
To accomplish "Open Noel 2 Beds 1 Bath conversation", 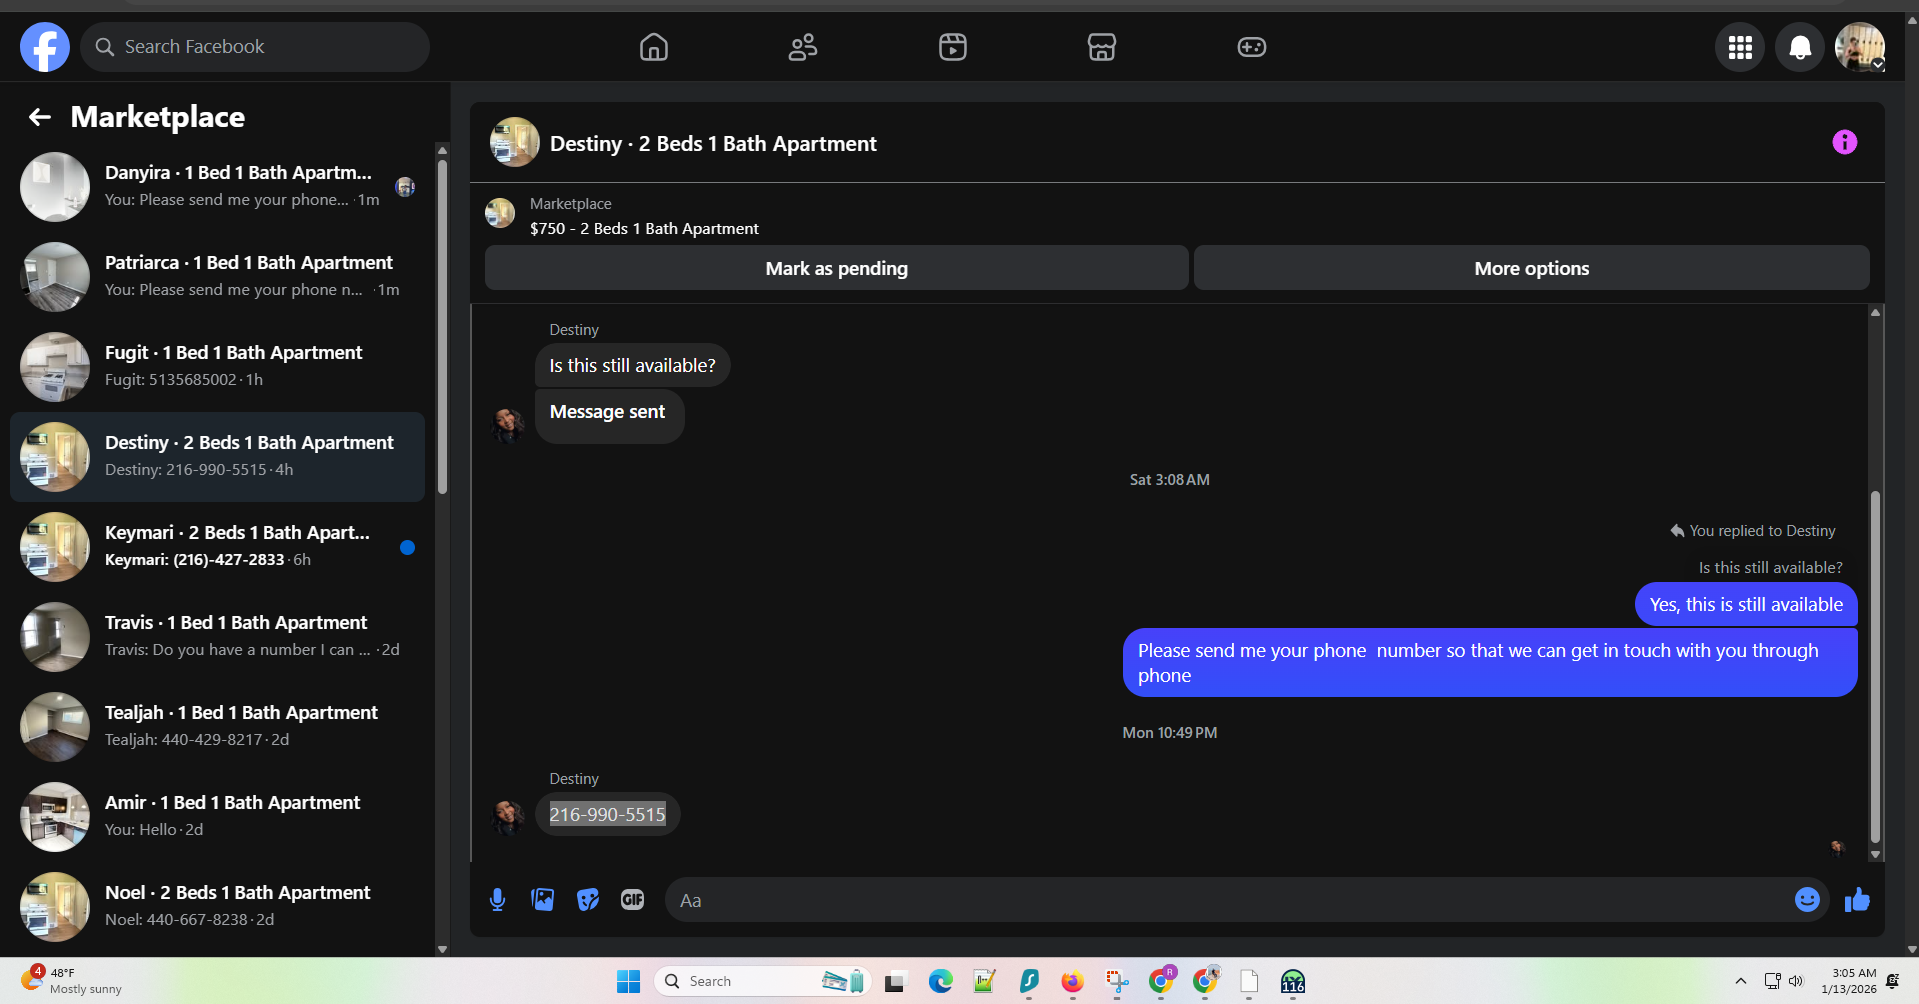I will tap(217, 907).
